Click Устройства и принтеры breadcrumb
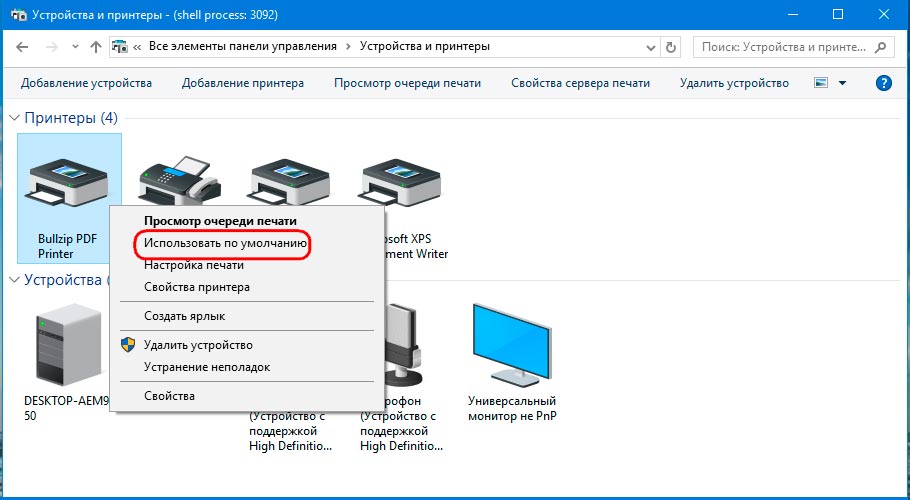This screenshot has height=500, width=910. click(425, 46)
